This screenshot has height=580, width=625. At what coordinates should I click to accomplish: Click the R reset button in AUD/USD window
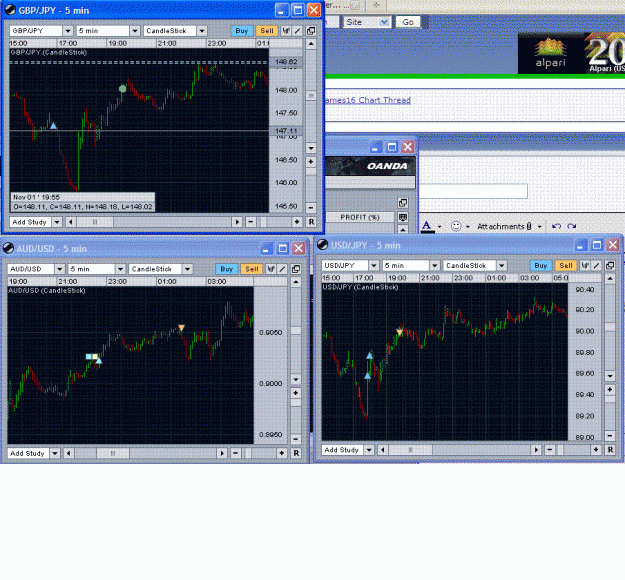click(x=296, y=453)
